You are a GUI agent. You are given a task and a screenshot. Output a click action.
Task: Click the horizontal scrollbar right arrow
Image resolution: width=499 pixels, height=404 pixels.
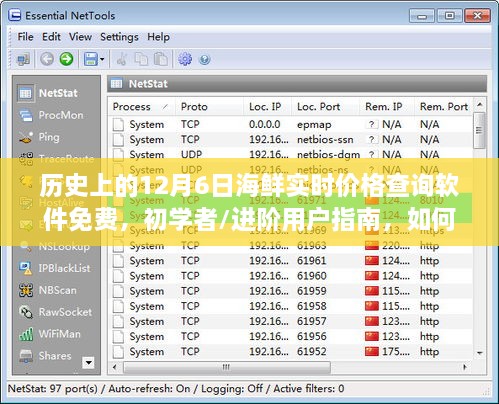point(465,367)
